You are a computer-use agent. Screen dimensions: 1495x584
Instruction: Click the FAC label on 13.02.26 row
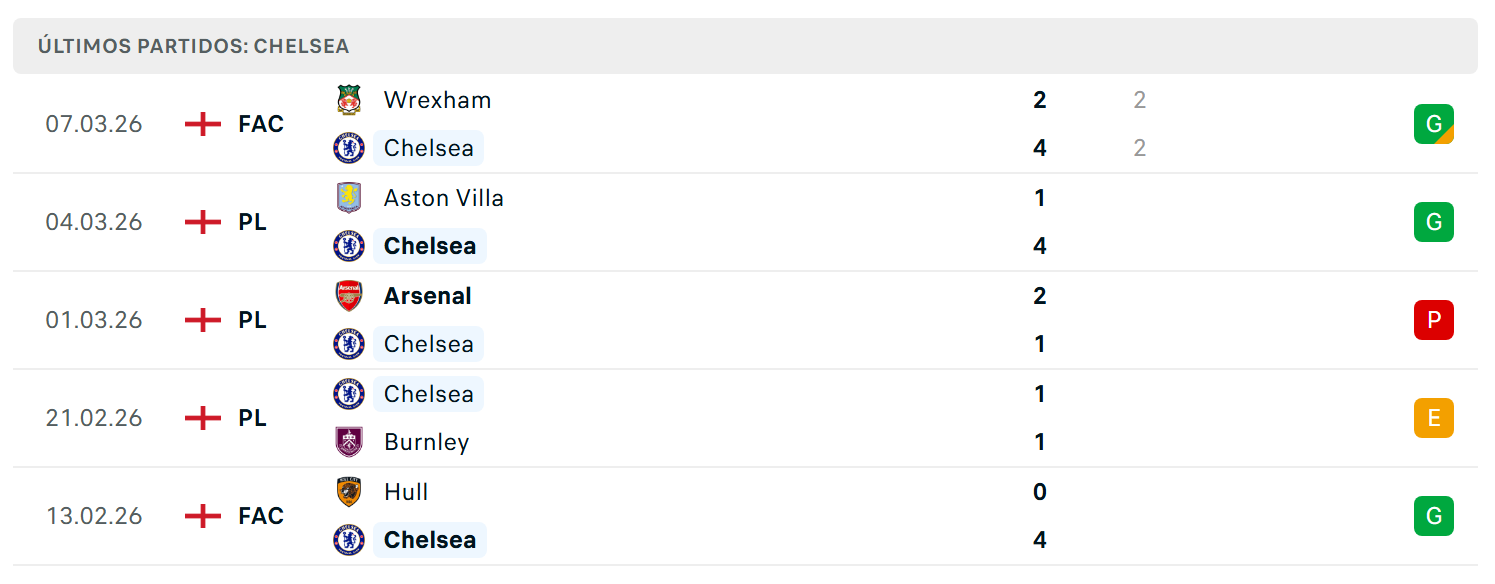point(261,516)
